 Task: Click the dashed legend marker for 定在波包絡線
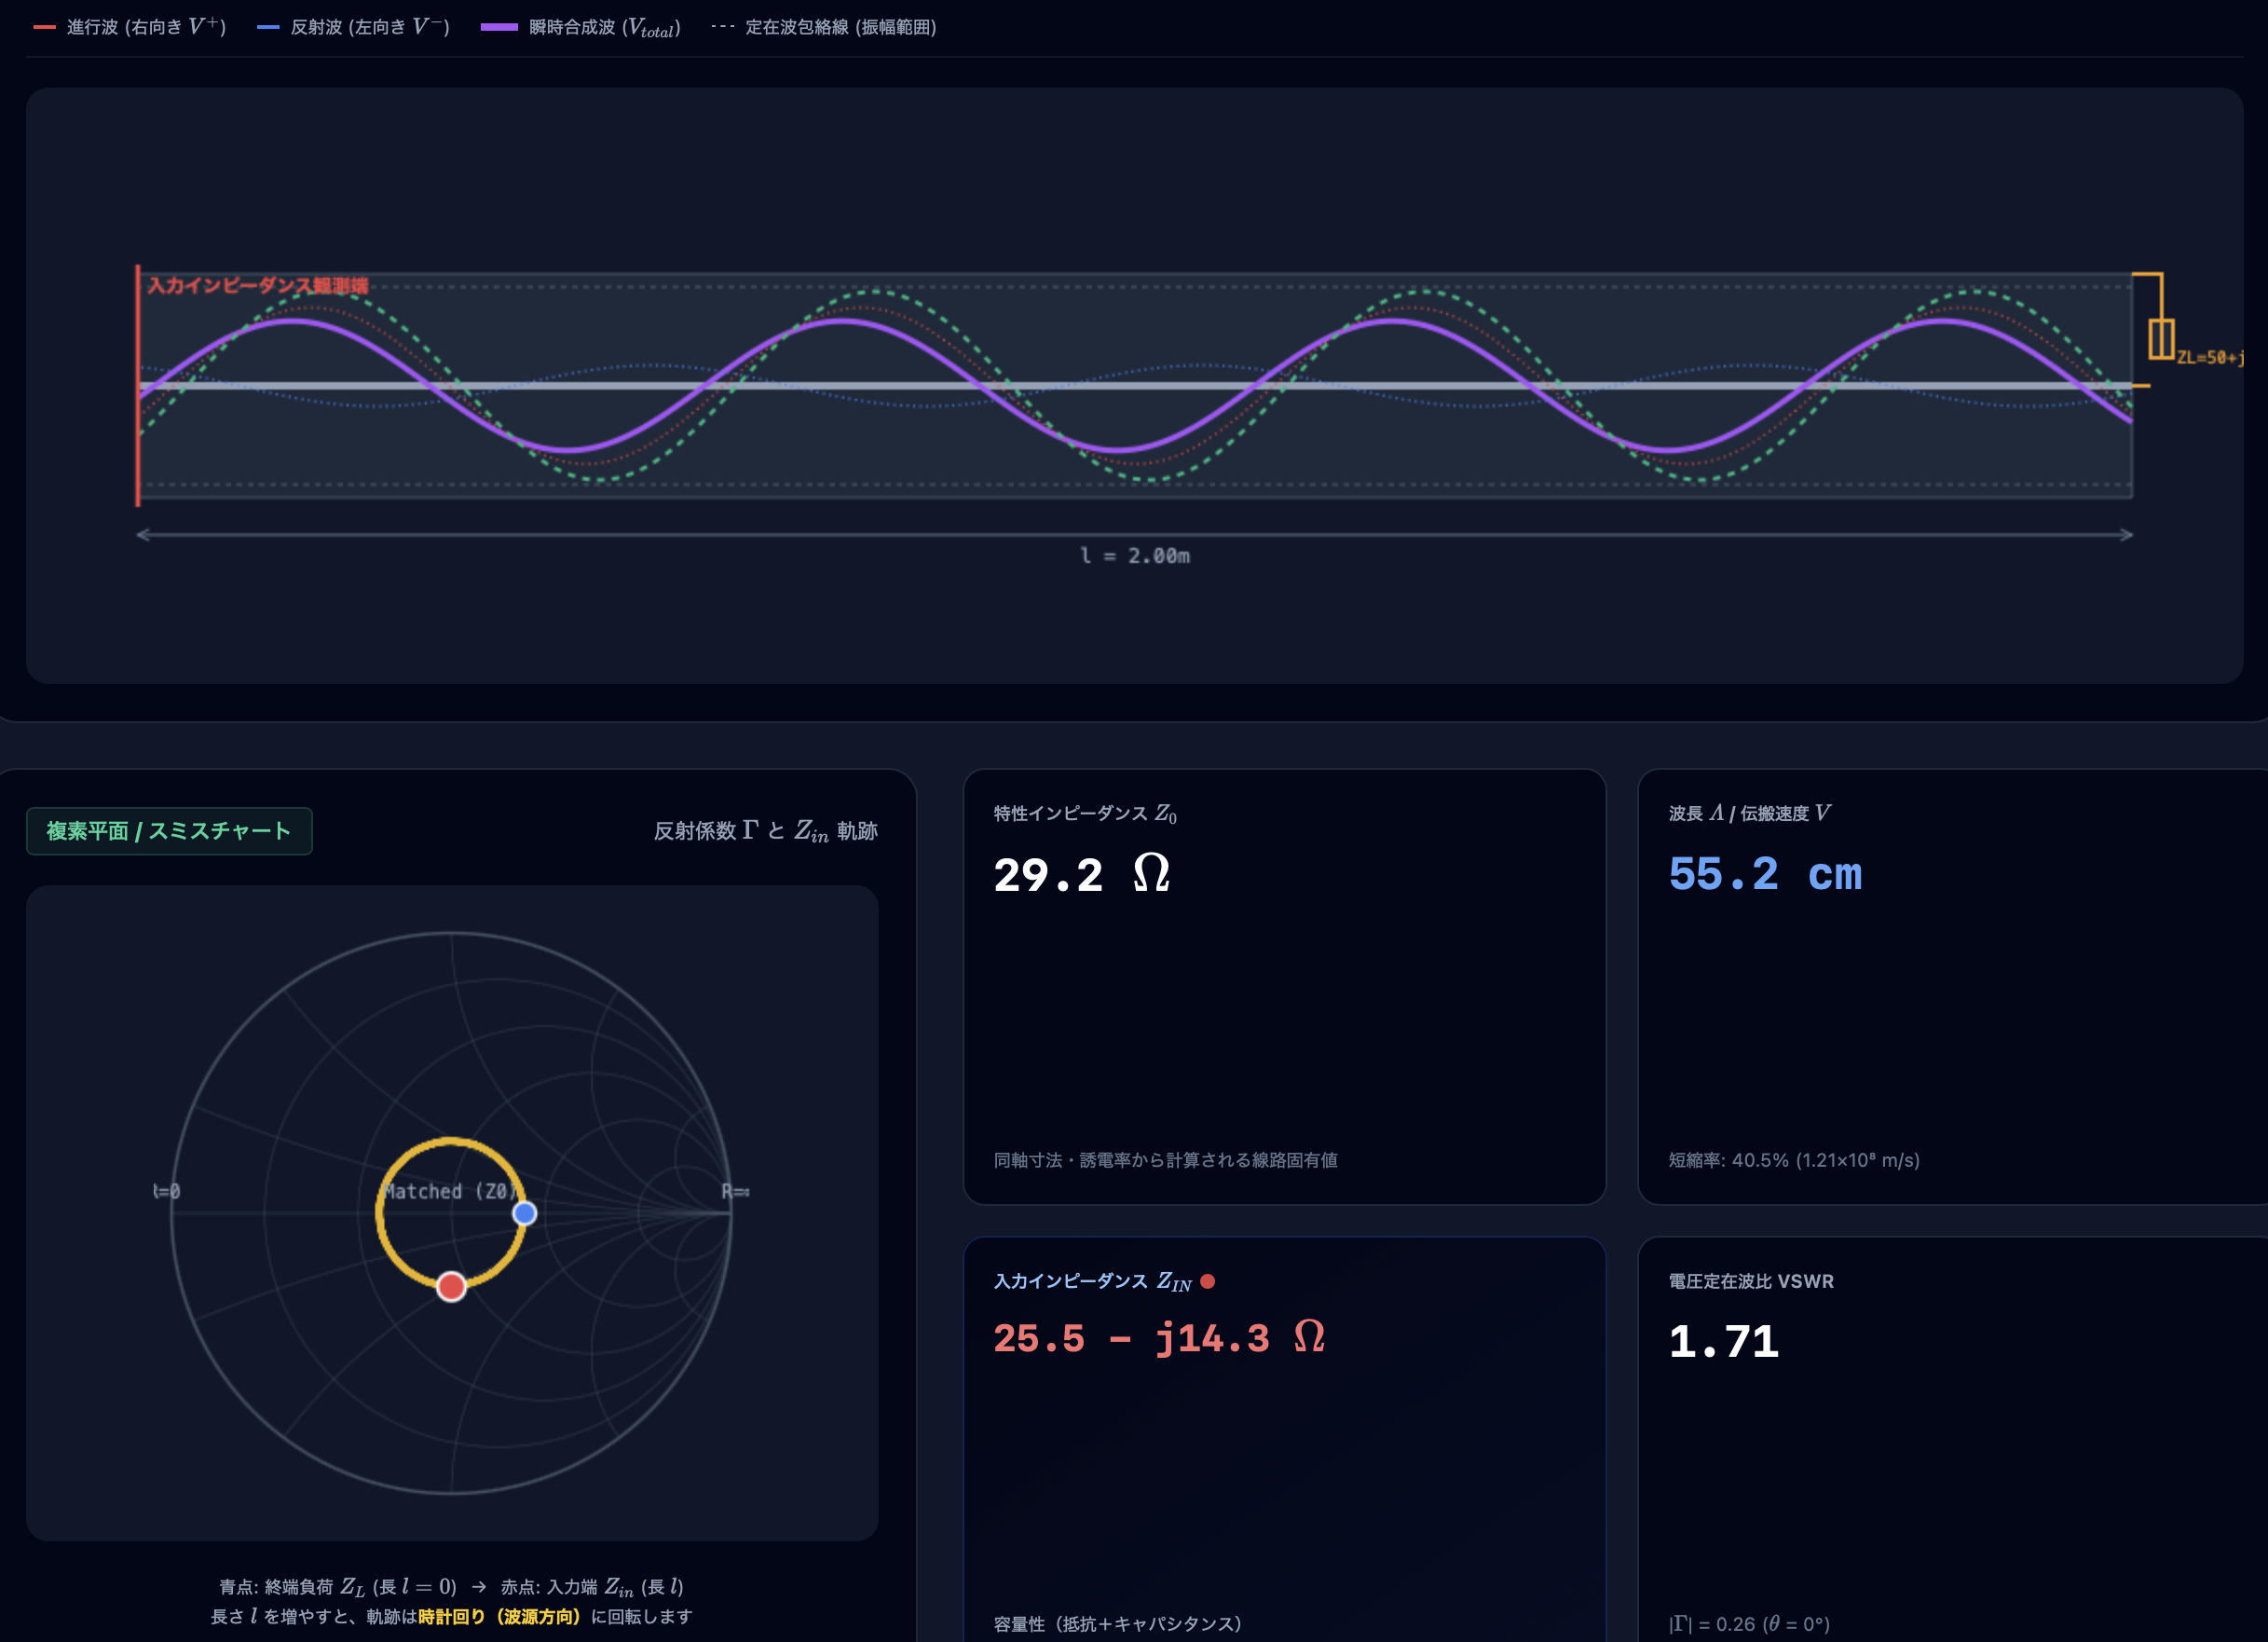coord(722,27)
